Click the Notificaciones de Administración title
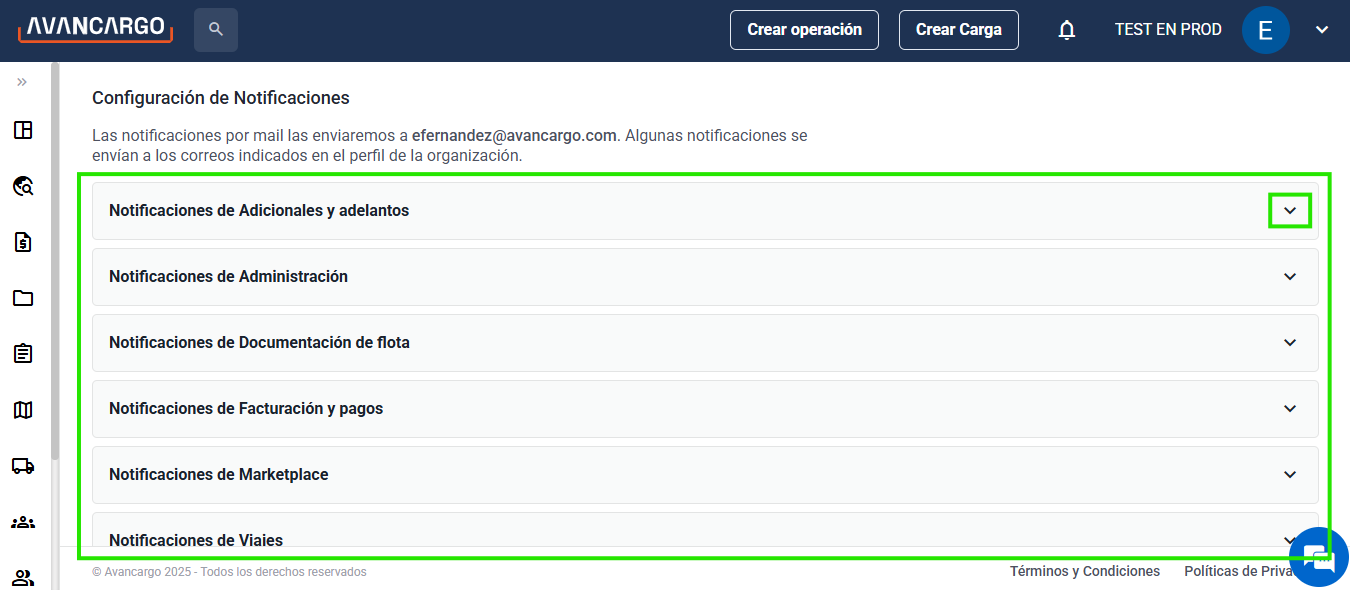Image resolution: width=1350 pixels, height=590 pixels. (228, 277)
